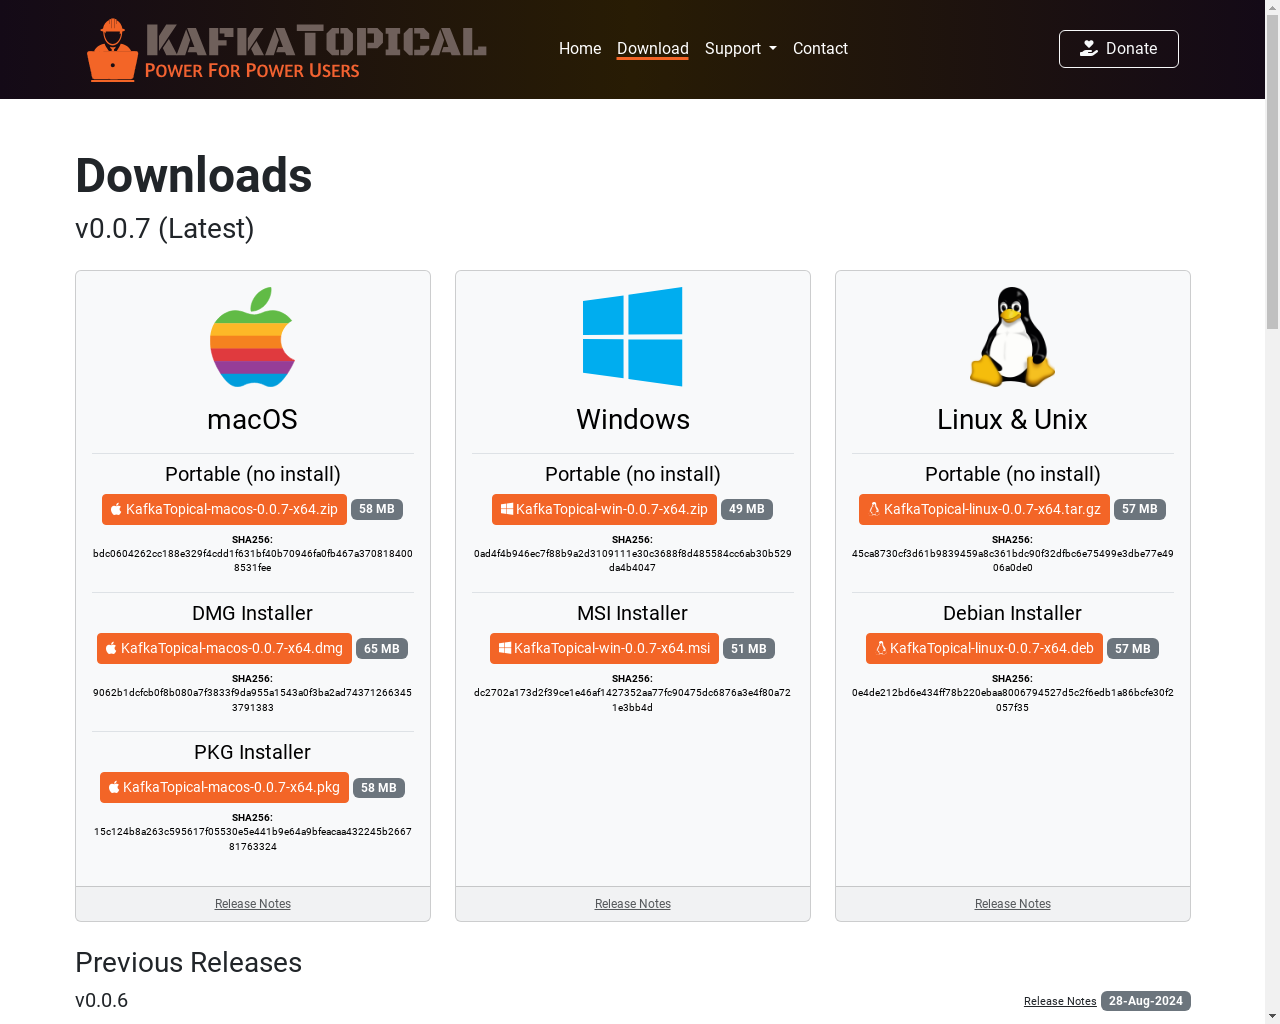This screenshot has height=1024, width=1280.
Task: Click the Linux Tux penguin image
Action: [x=1013, y=337]
